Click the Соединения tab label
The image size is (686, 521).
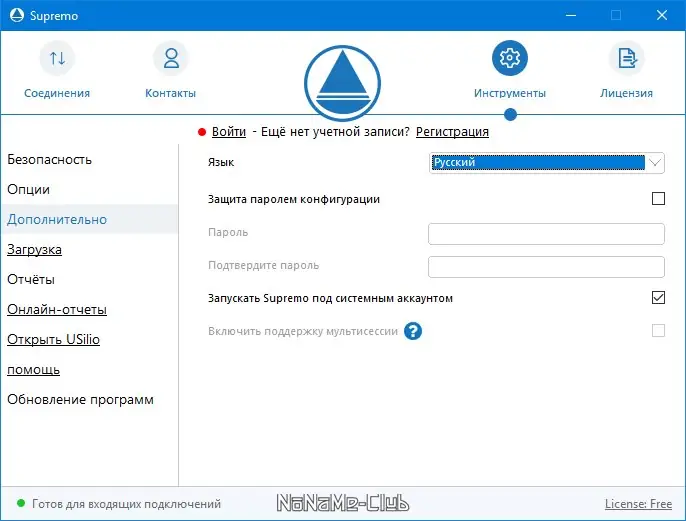(x=57, y=93)
